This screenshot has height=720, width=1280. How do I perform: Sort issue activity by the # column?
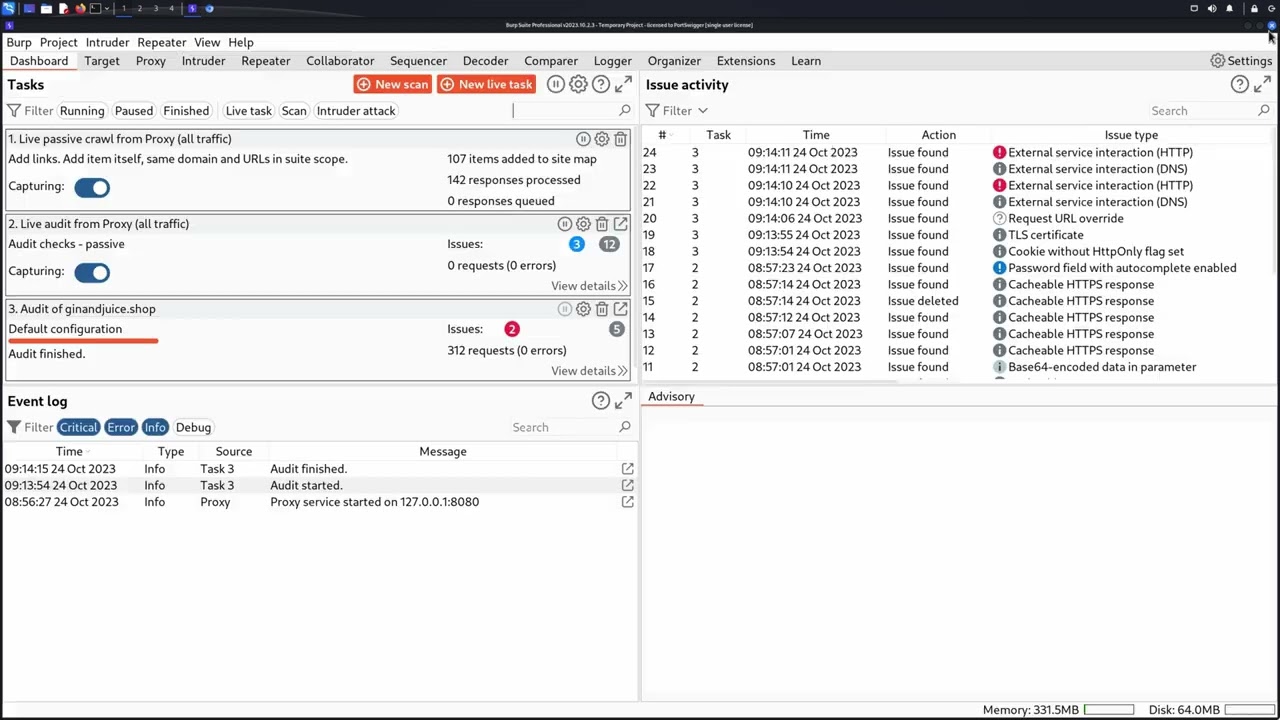pyautogui.click(x=662, y=135)
